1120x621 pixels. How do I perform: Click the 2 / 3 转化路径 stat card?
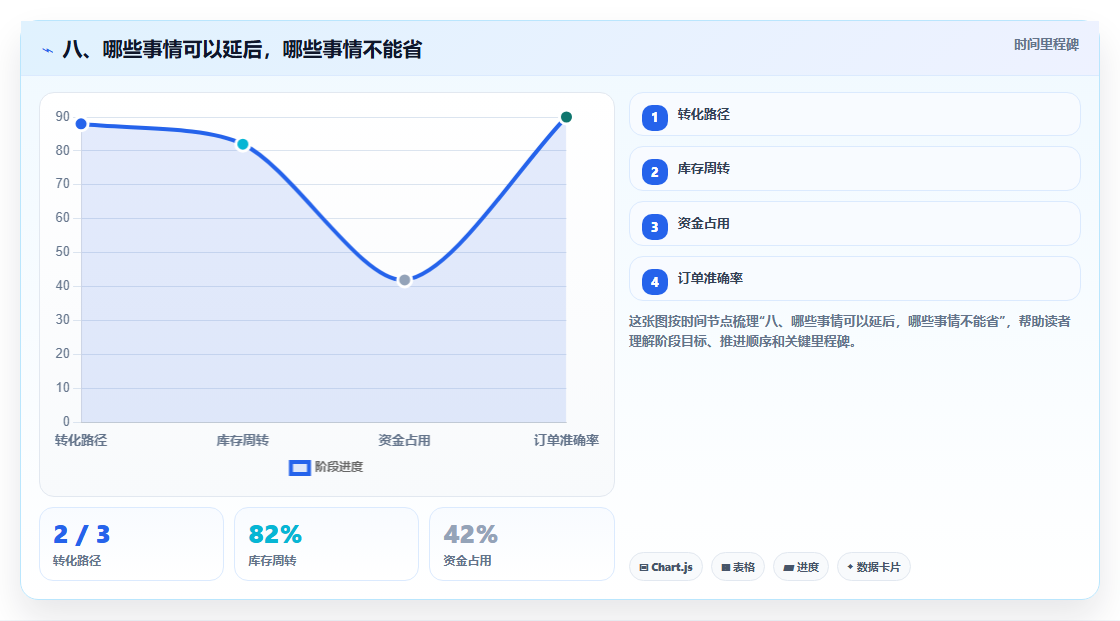point(131,545)
